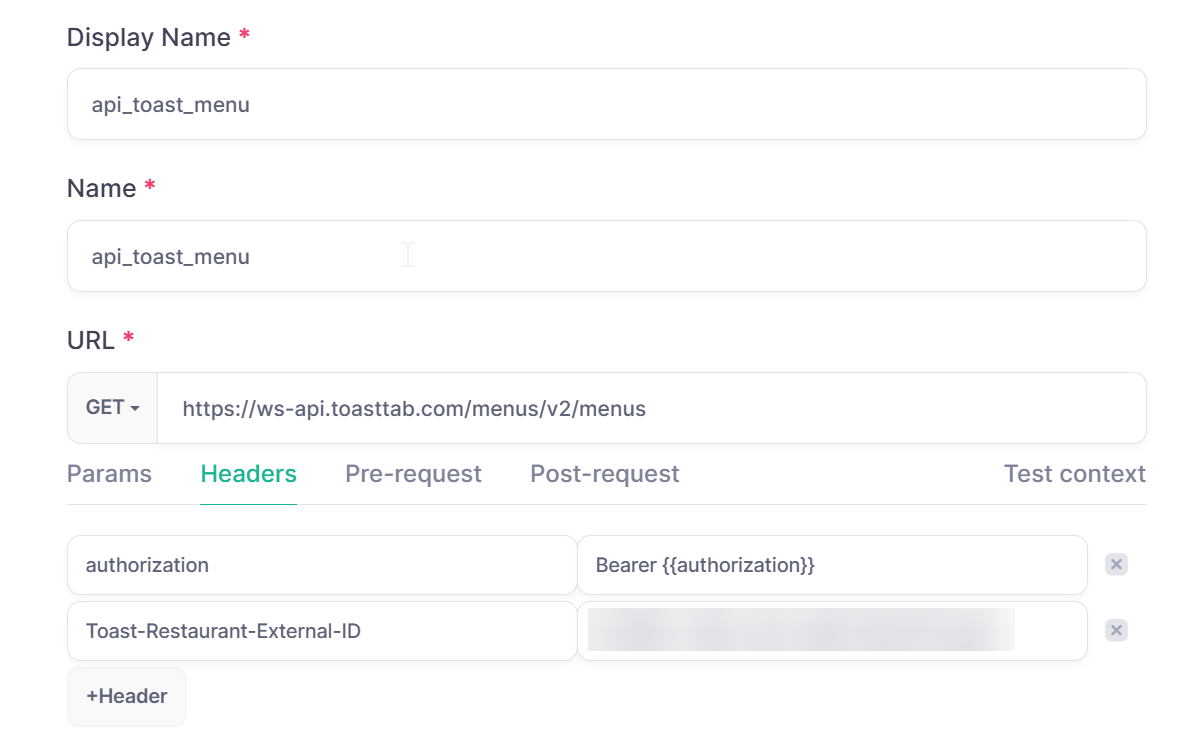Click the blurred header value field
1204x734 pixels.
pos(832,631)
